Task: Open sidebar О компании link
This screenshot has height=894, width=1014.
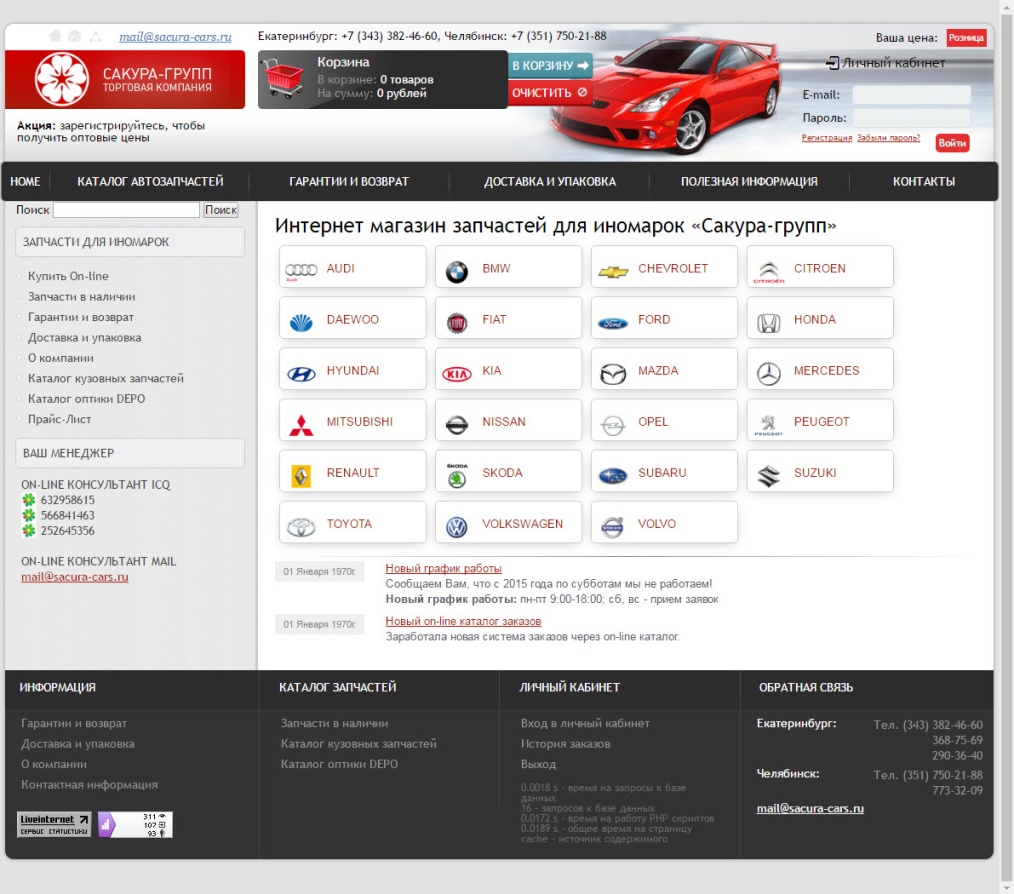Action: click(61, 358)
